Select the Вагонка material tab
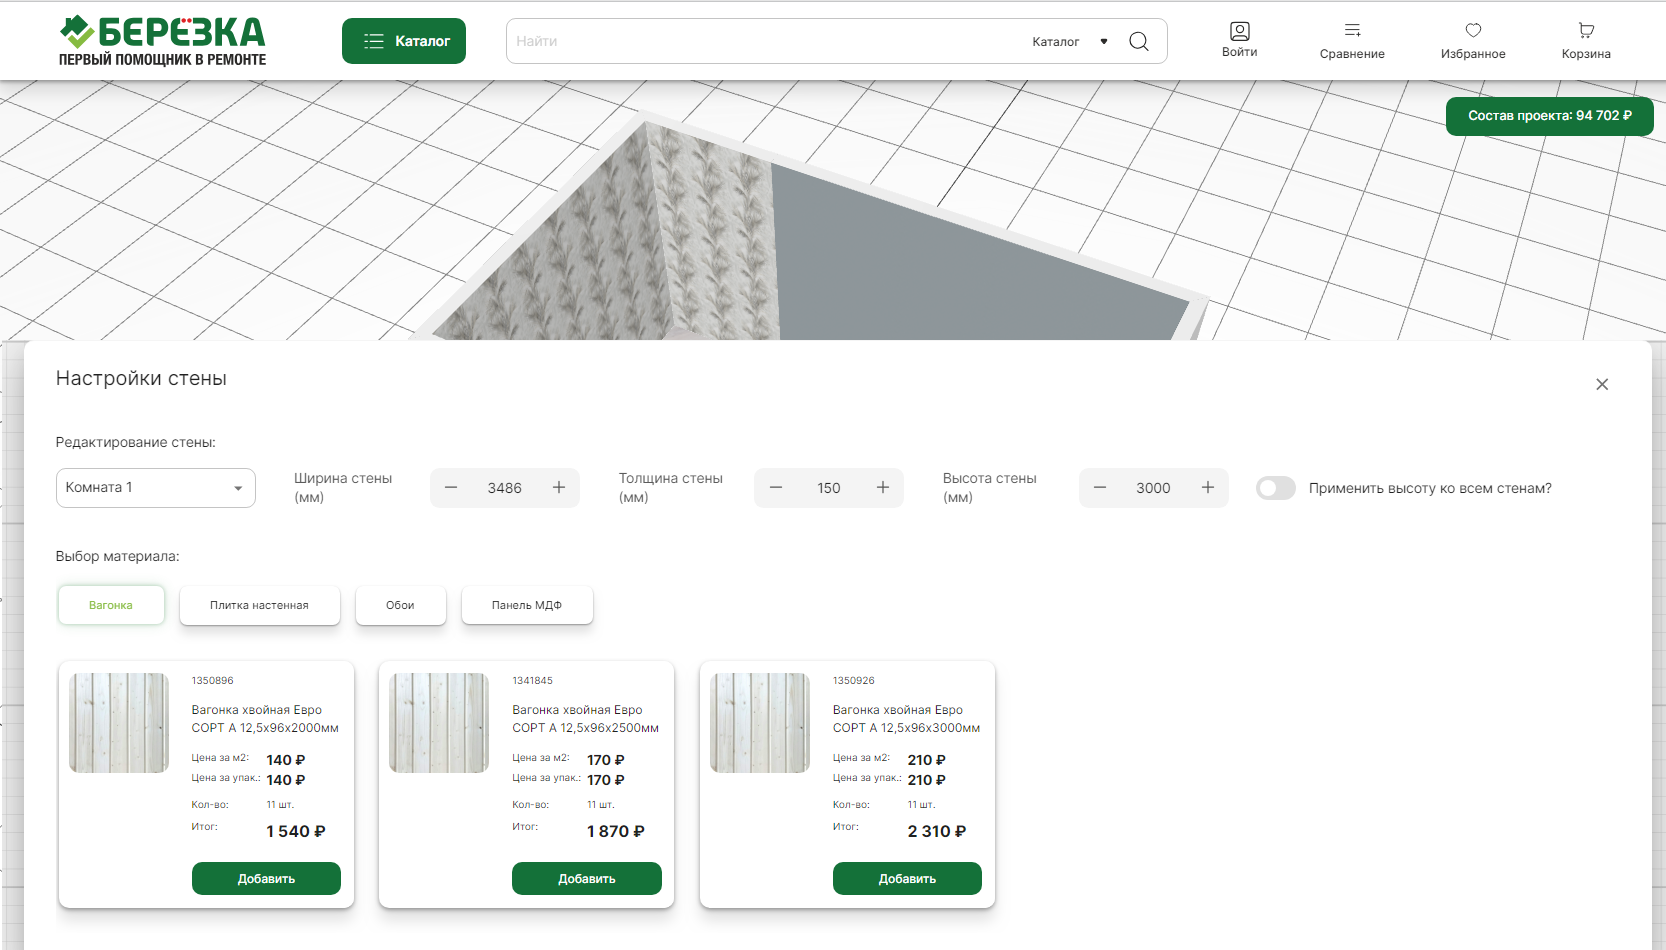1666x950 pixels. (x=111, y=605)
